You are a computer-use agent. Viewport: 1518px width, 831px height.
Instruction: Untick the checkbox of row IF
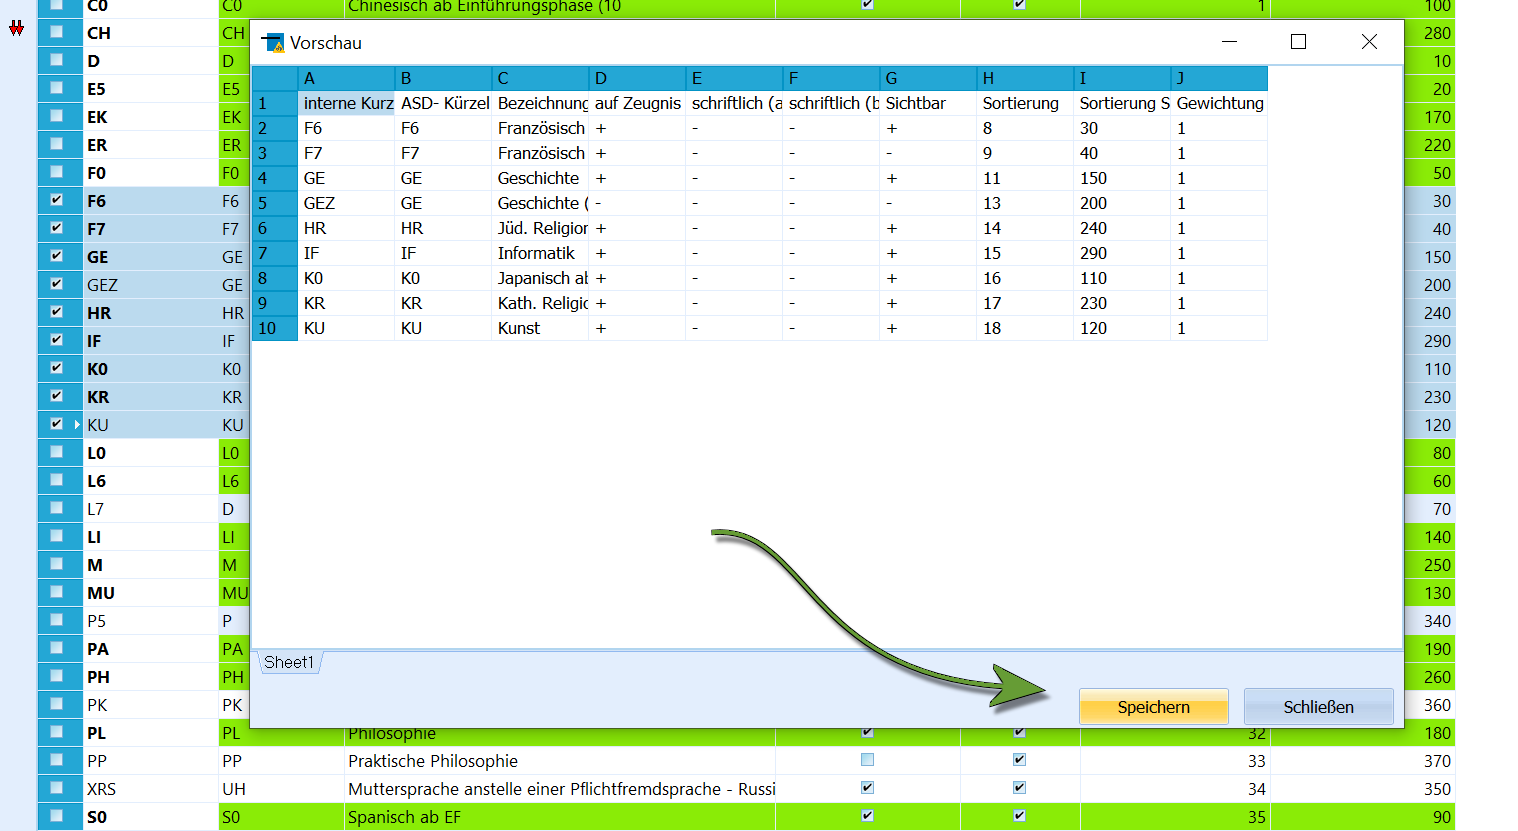coord(57,340)
